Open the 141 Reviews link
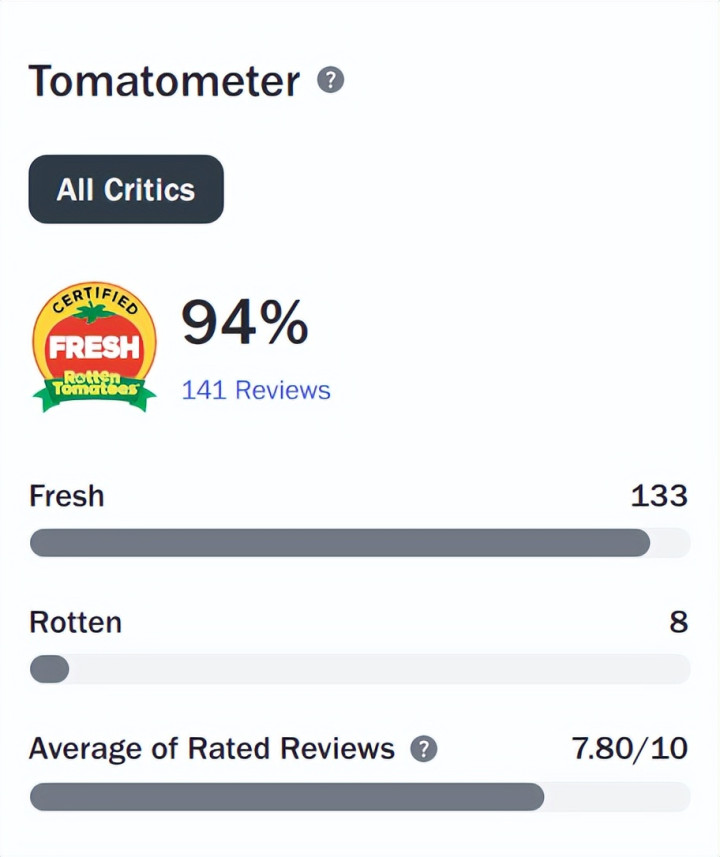The width and height of the screenshot is (720, 857). point(256,390)
